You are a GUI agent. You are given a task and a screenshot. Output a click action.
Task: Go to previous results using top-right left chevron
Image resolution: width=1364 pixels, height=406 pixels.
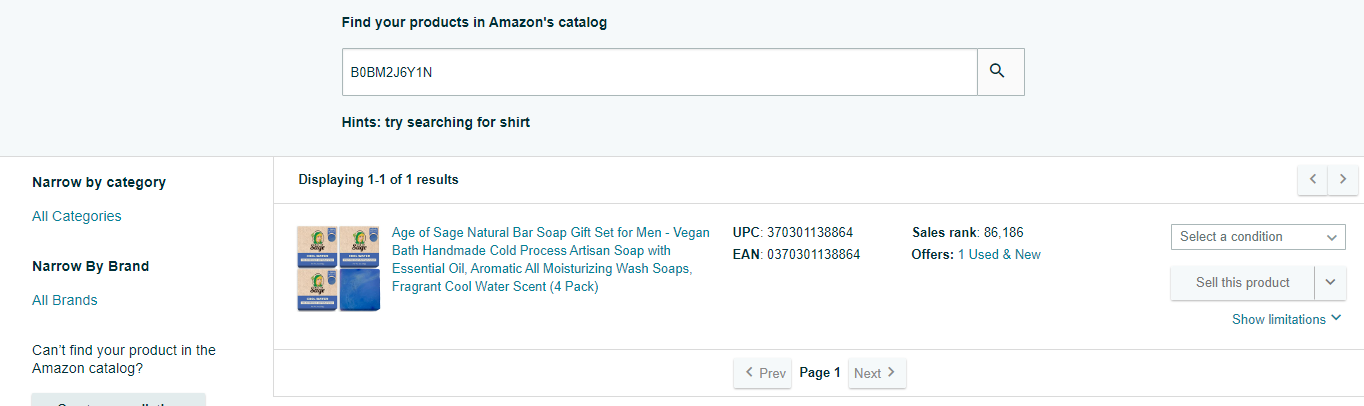(x=1313, y=180)
